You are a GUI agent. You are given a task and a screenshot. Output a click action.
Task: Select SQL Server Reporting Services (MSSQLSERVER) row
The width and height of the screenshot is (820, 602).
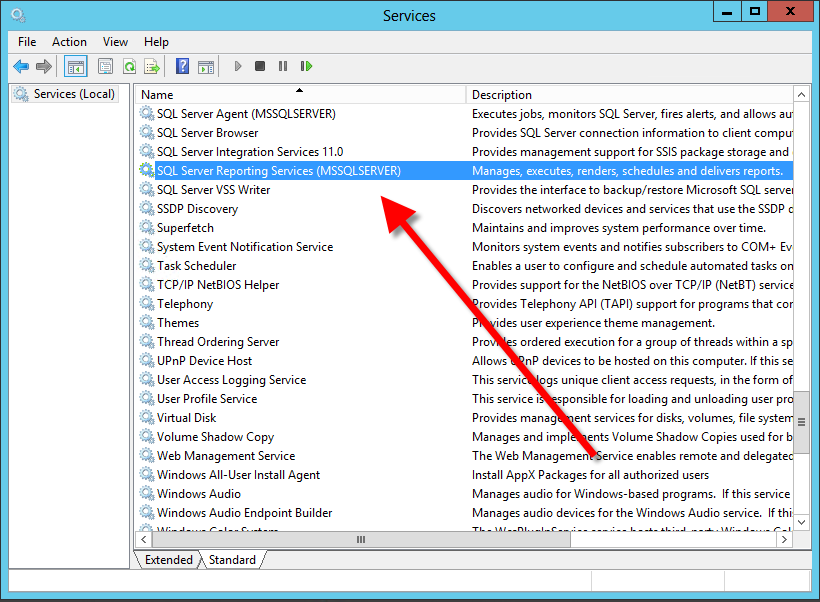465,171
